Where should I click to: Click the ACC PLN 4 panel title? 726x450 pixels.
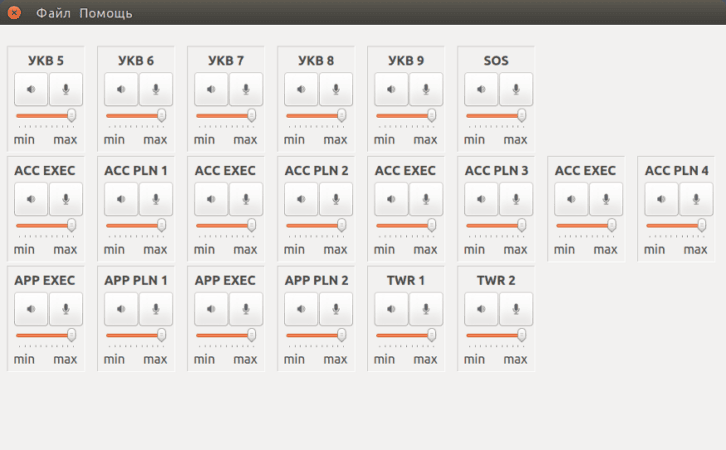(x=676, y=170)
